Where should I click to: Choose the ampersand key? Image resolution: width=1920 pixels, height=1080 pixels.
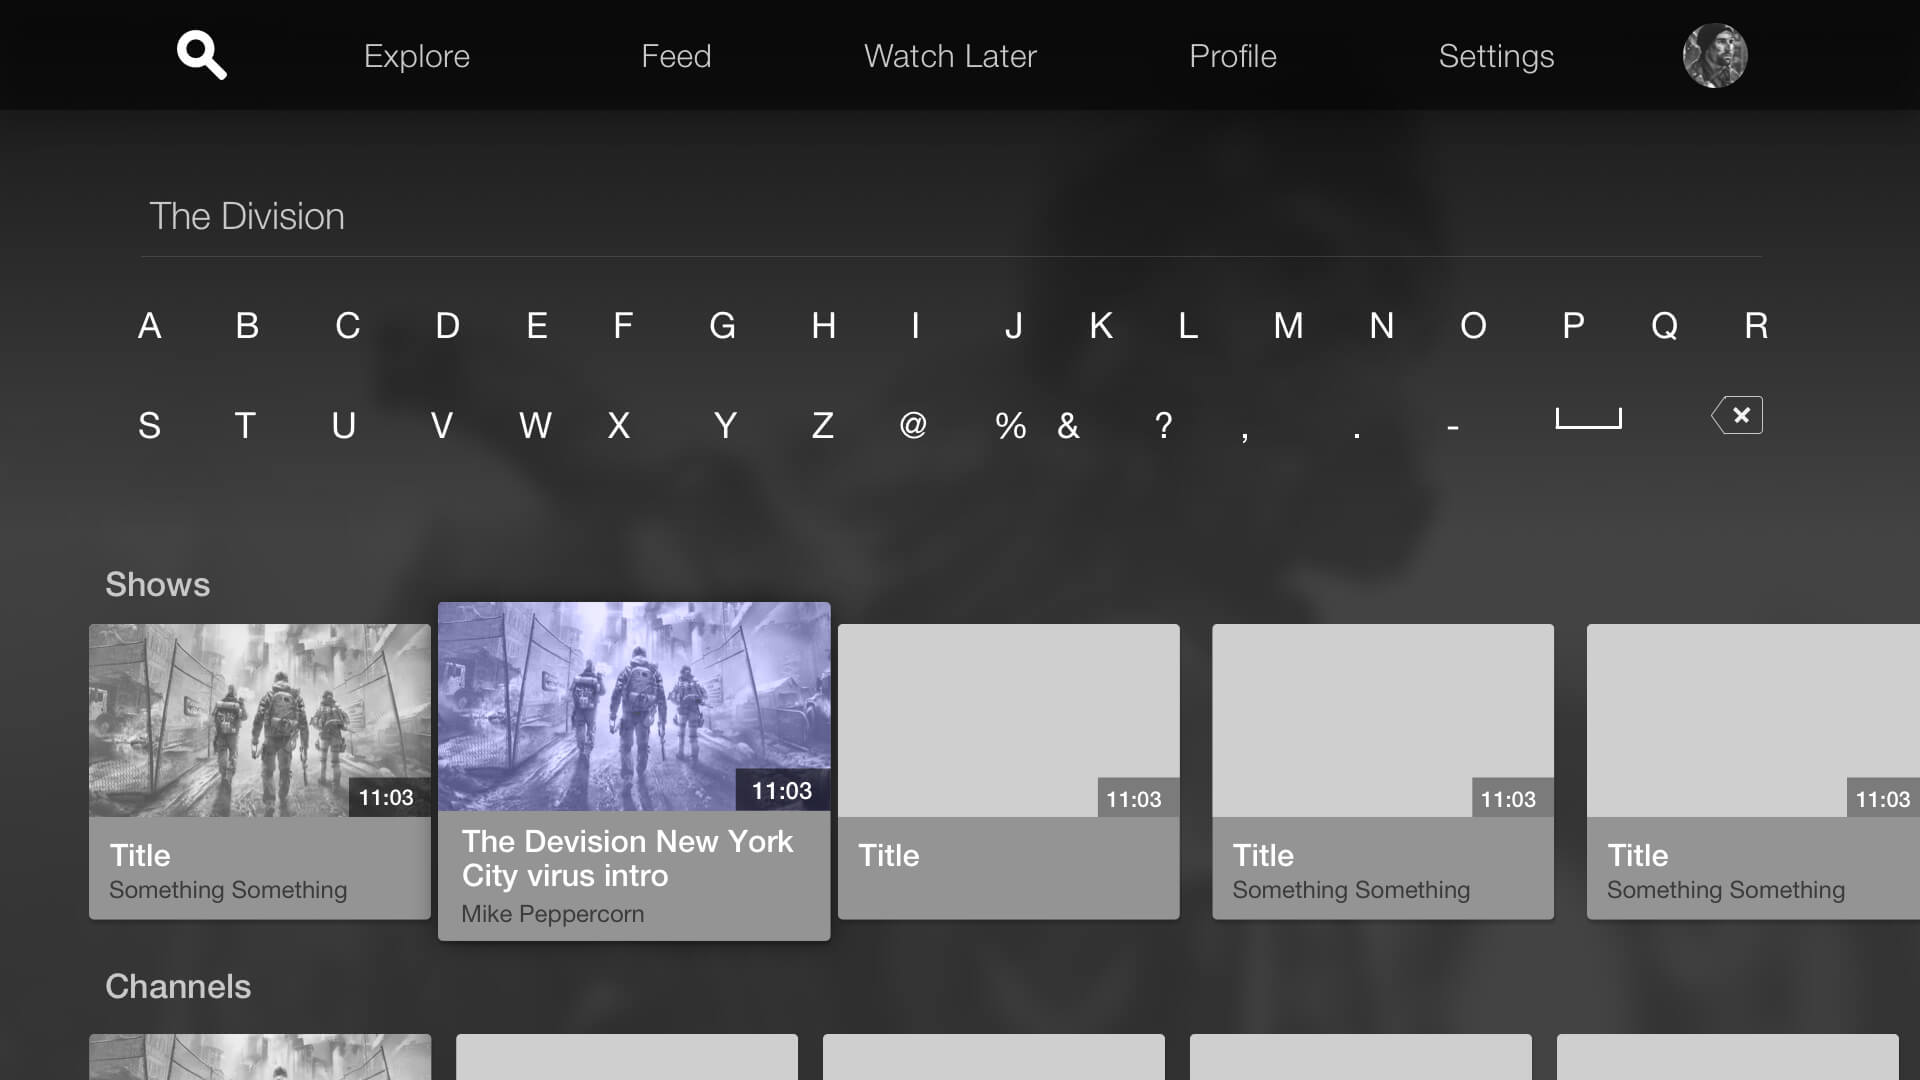1069,426
